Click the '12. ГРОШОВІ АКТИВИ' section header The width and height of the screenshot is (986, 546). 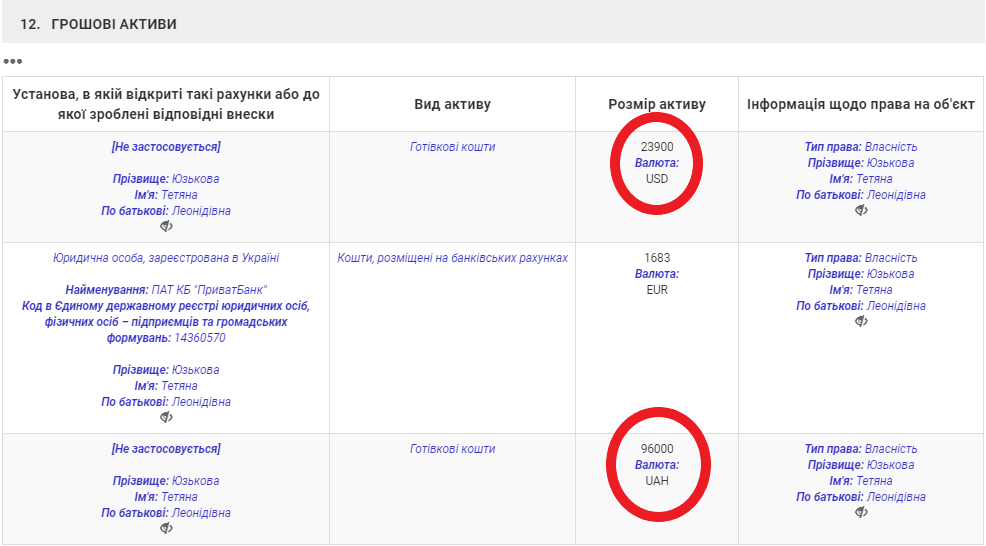pos(98,24)
